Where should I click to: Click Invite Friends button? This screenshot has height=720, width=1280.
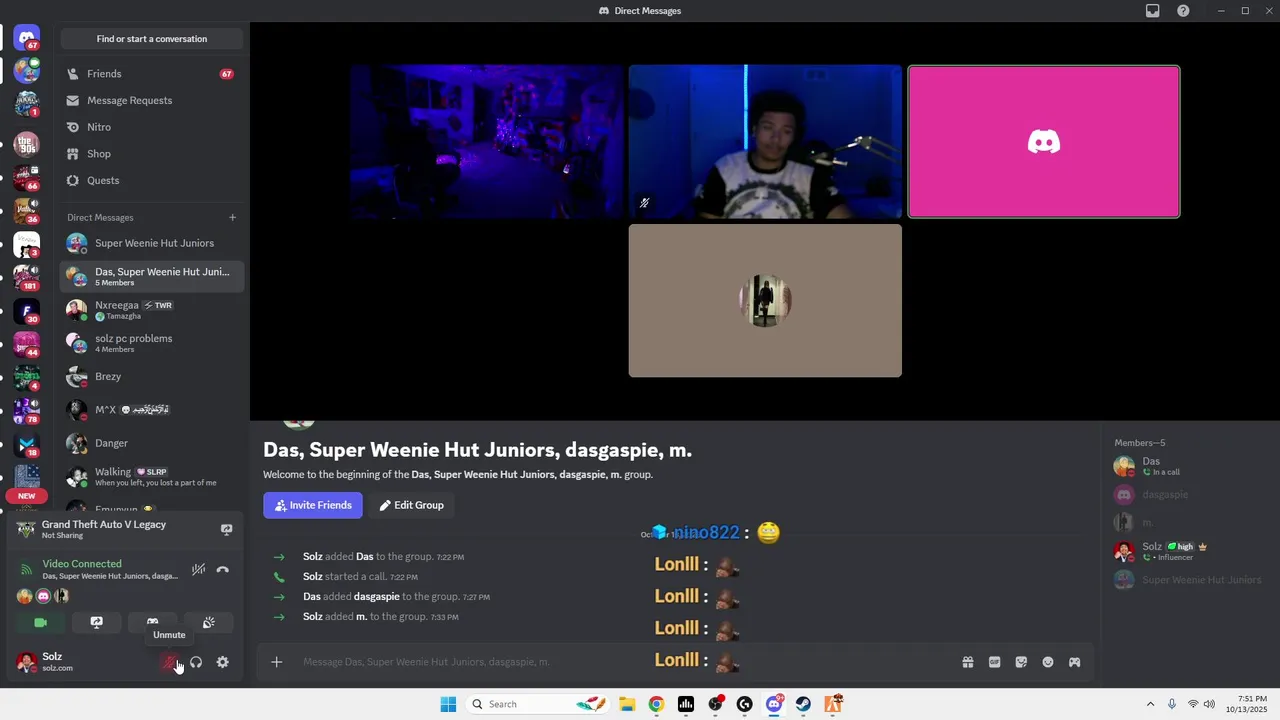pos(313,505)
